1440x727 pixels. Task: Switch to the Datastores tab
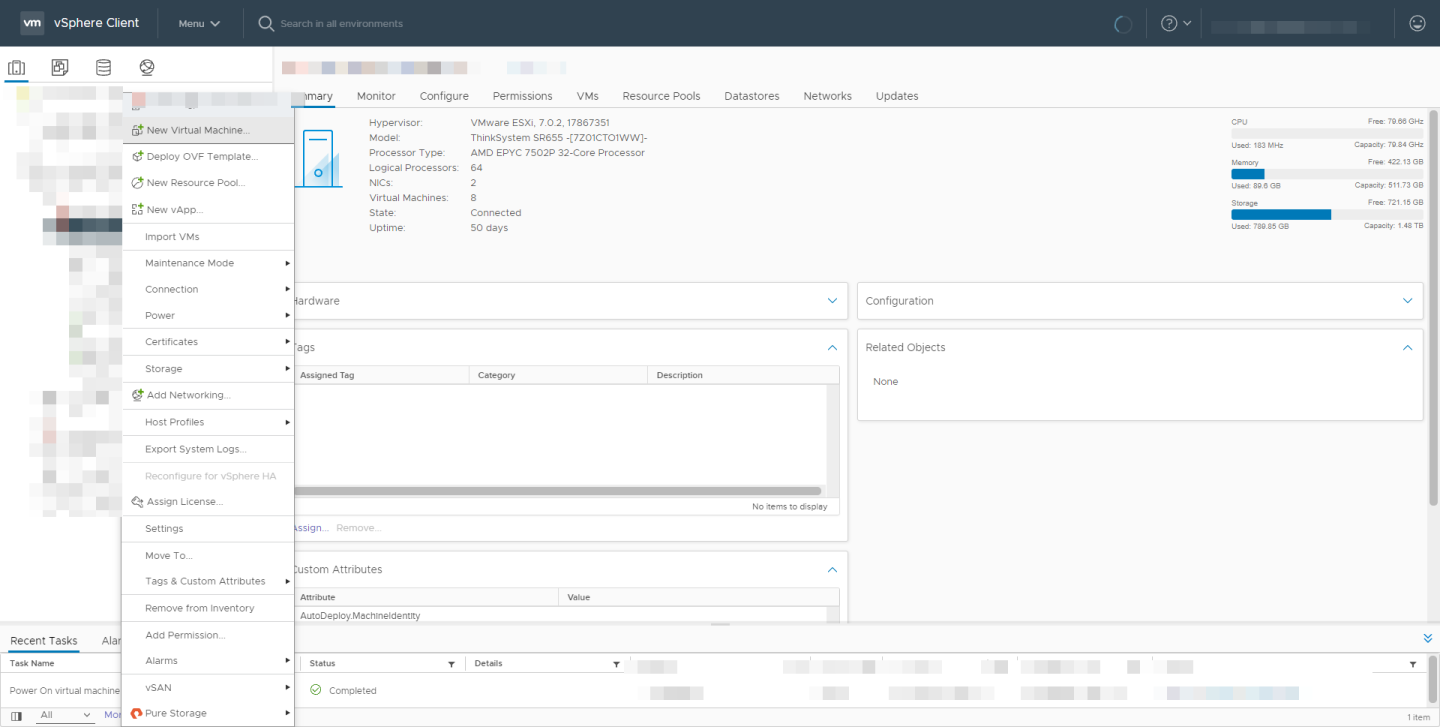click(751, 96)
